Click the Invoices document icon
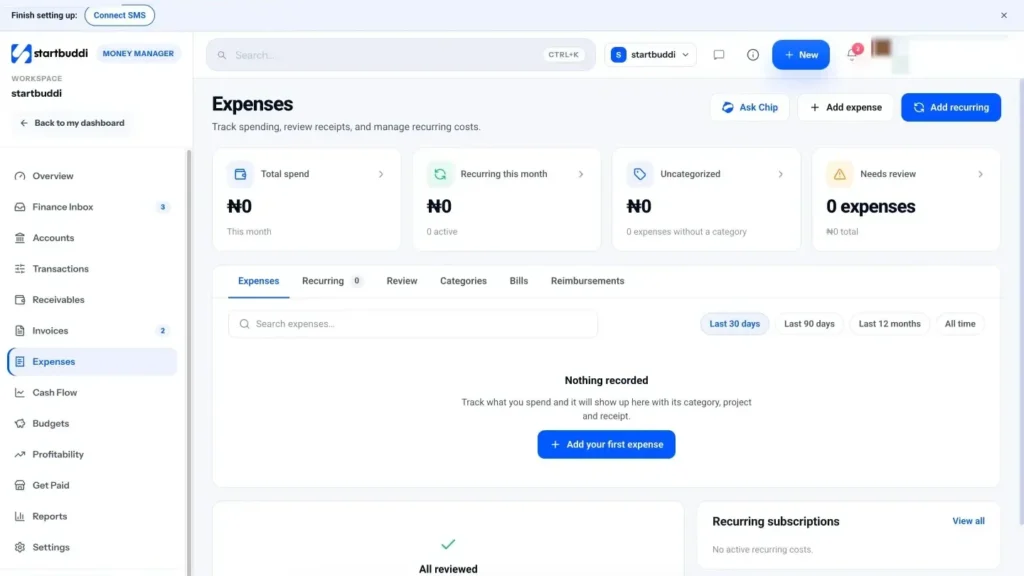The height and width of the screenshot is (576, 1024). coord(20,330)
